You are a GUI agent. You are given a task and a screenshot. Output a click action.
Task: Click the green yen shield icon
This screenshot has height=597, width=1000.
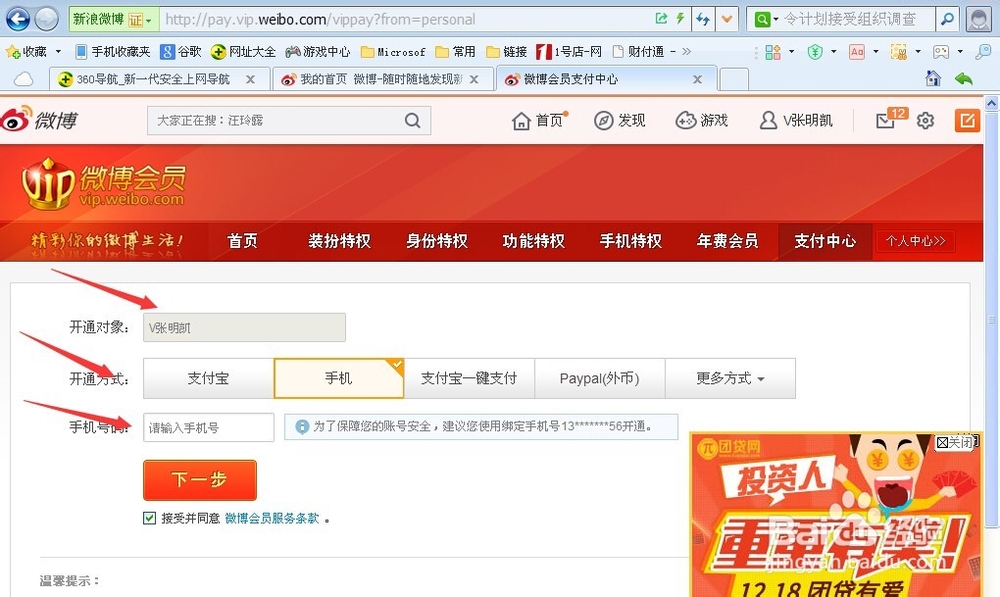[815, 52]
